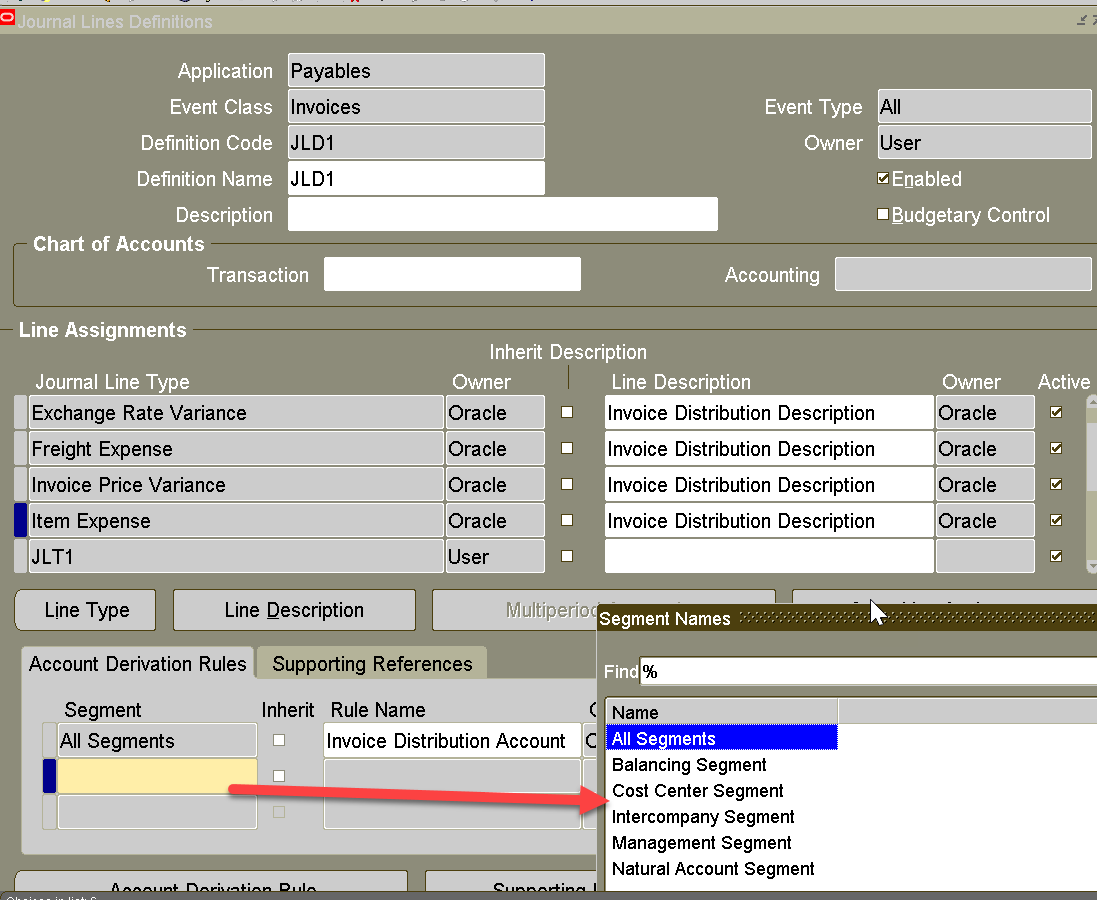Toggle the Active checkbox for Item Expense
The height and width of the screenshot is (900, 1097).
coord(1056,520)
